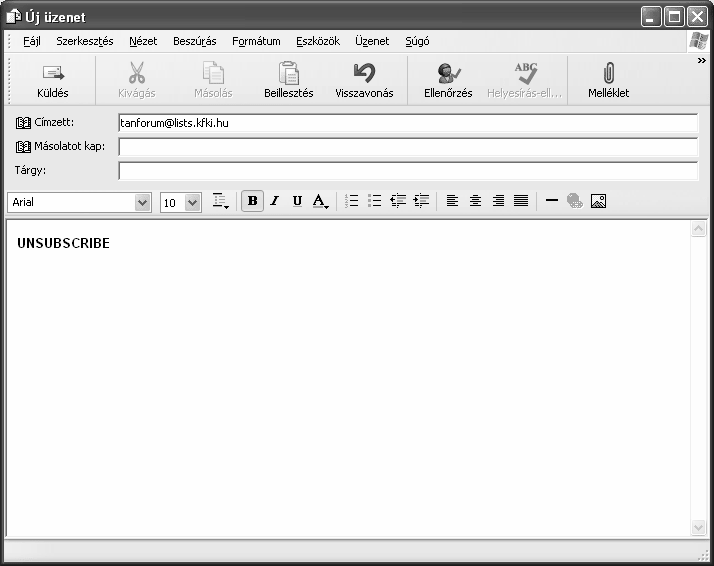
Task: Send the message with Küldés
Action: [x=53, y=81]
